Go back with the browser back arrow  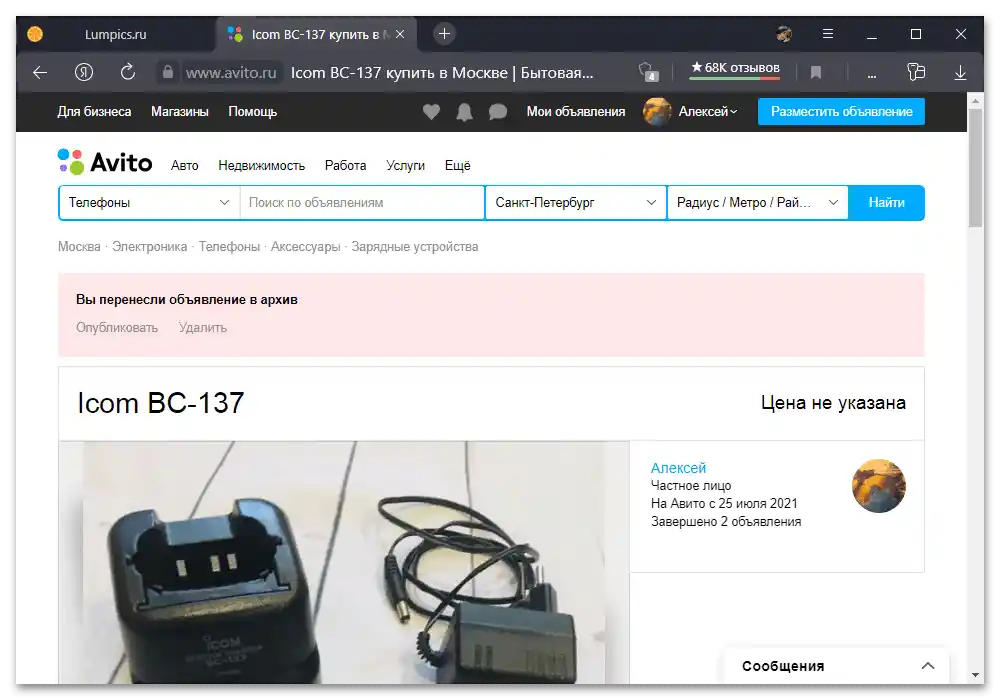40,73
